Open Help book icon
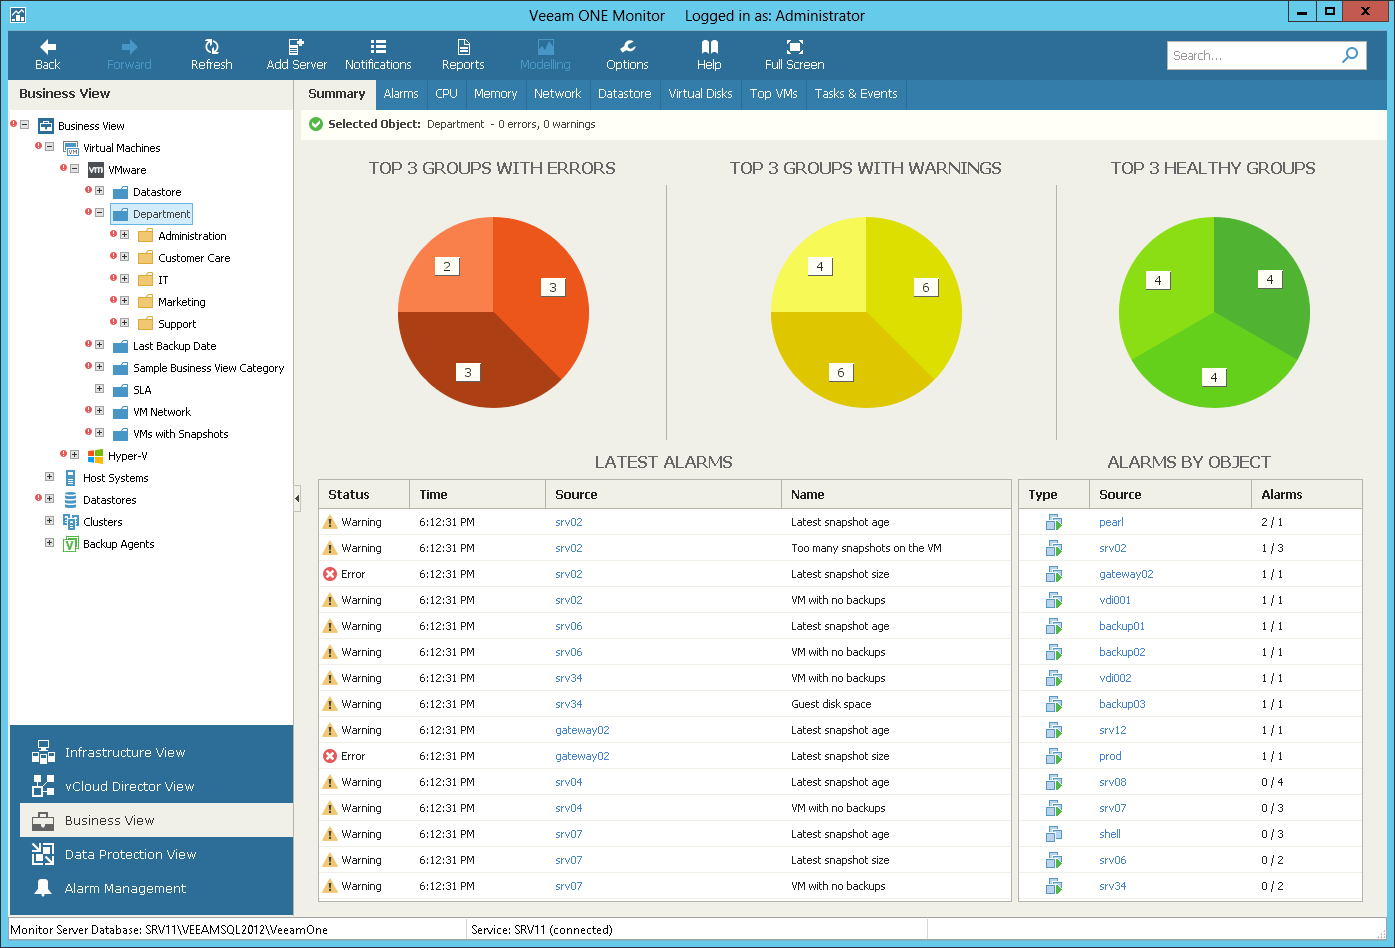The image size is (1395, 948). point(709,55)
